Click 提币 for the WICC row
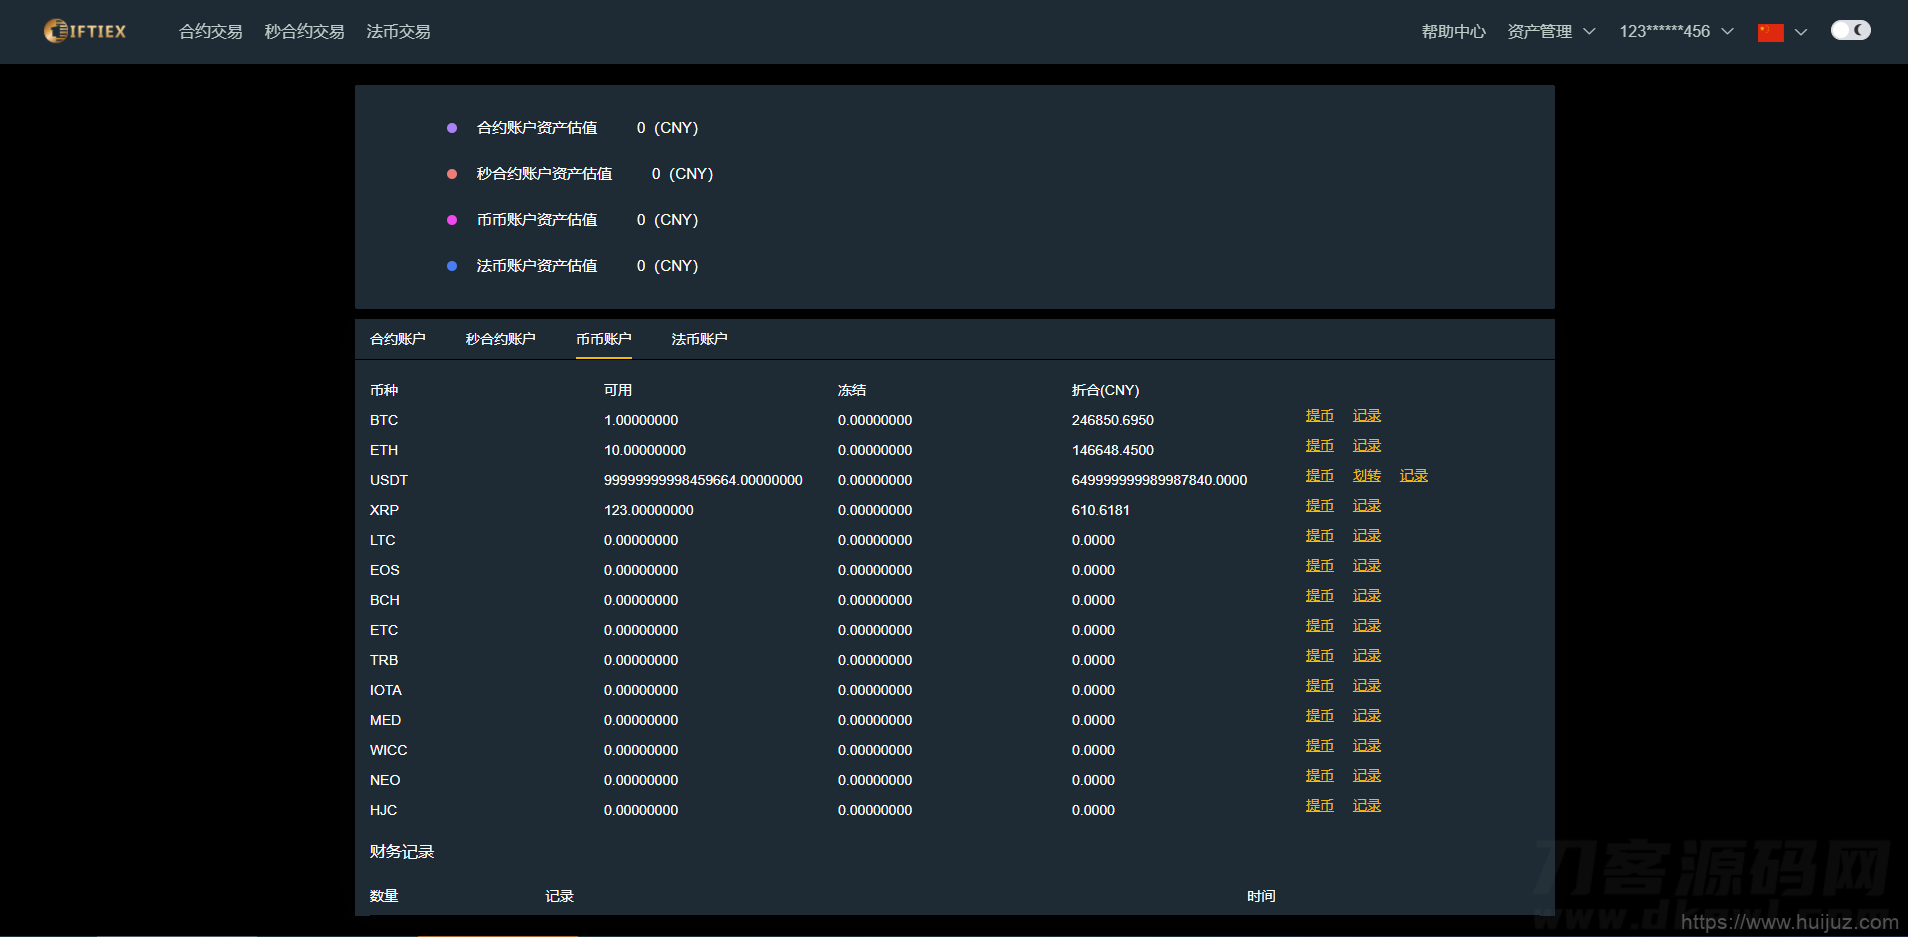 tap(1319, 745)
